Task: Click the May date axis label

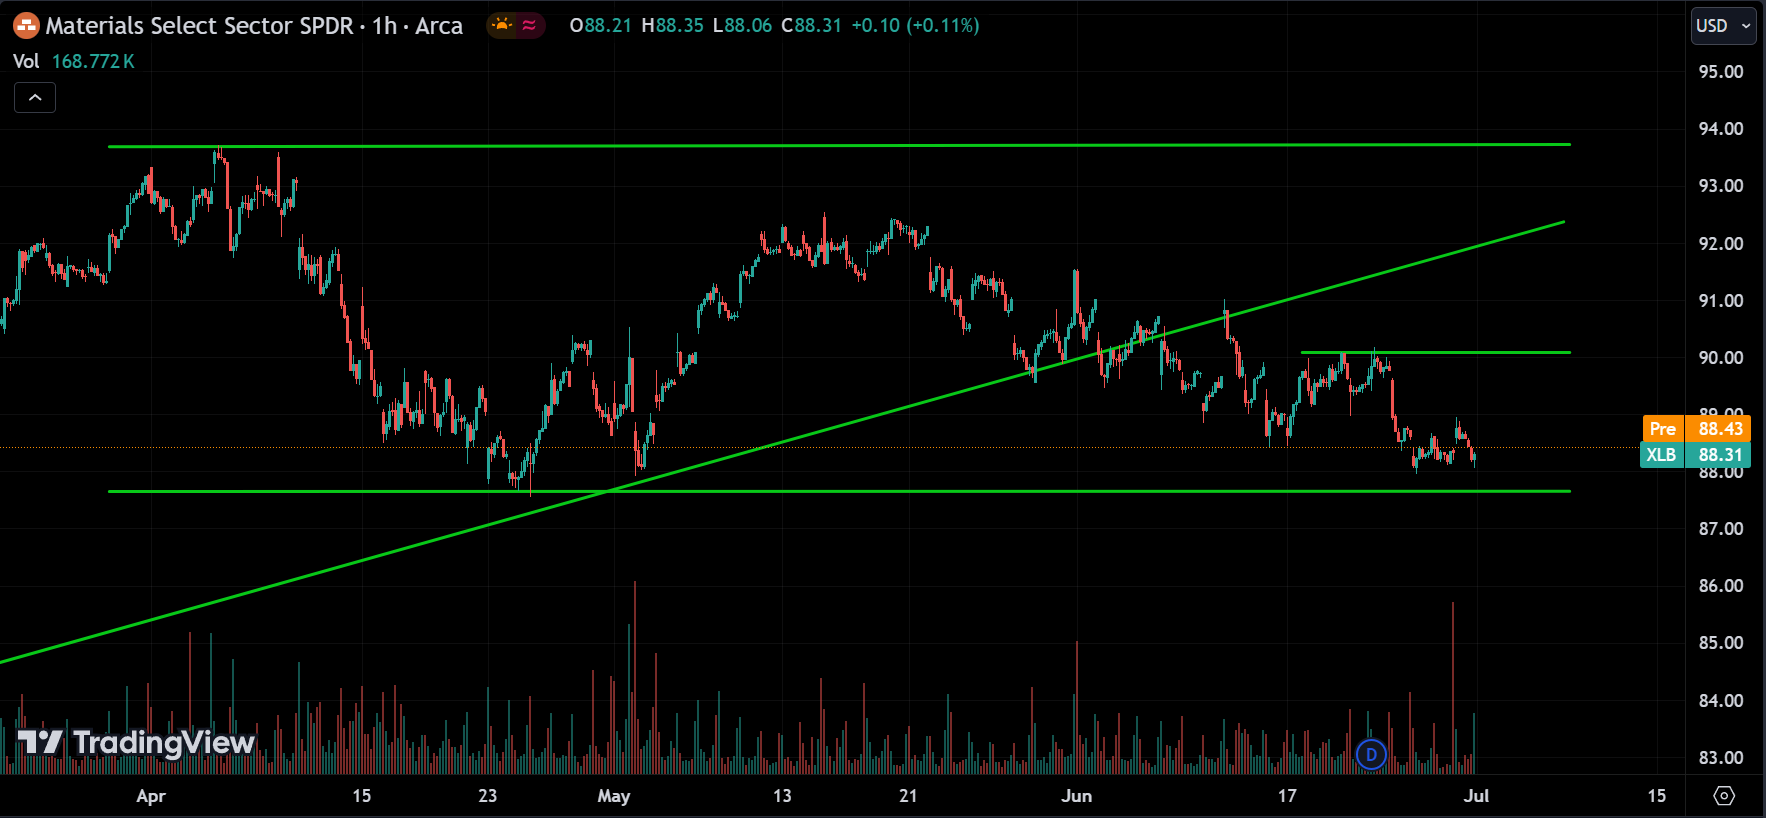Action: 614,796
